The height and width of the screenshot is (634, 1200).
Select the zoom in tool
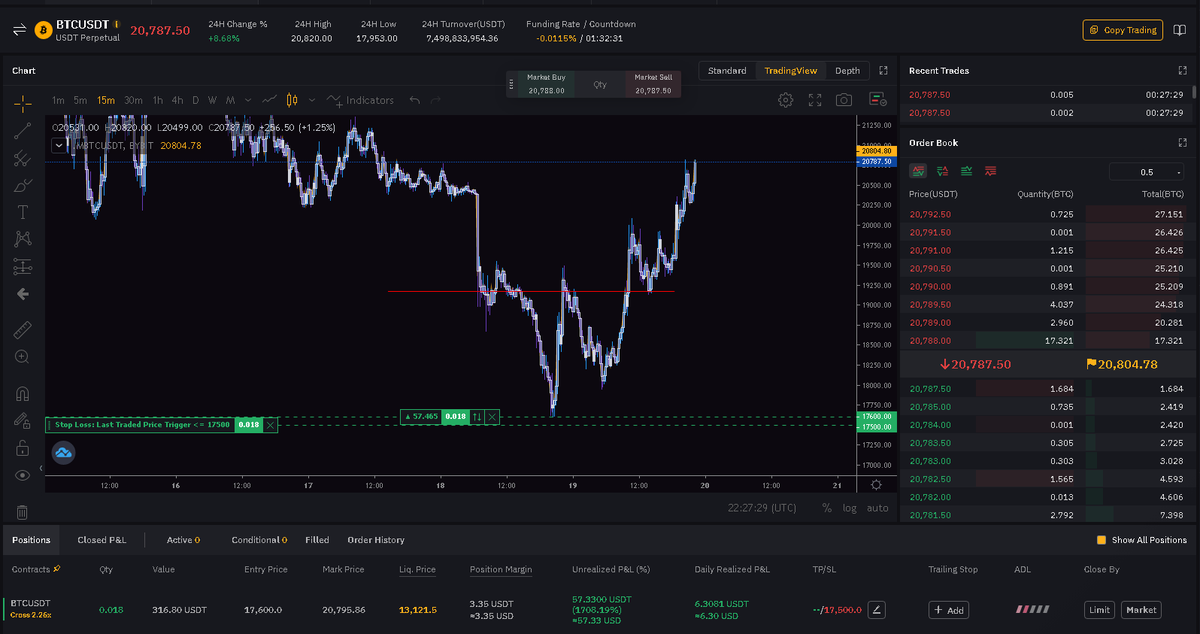click(x=22, y=357)
